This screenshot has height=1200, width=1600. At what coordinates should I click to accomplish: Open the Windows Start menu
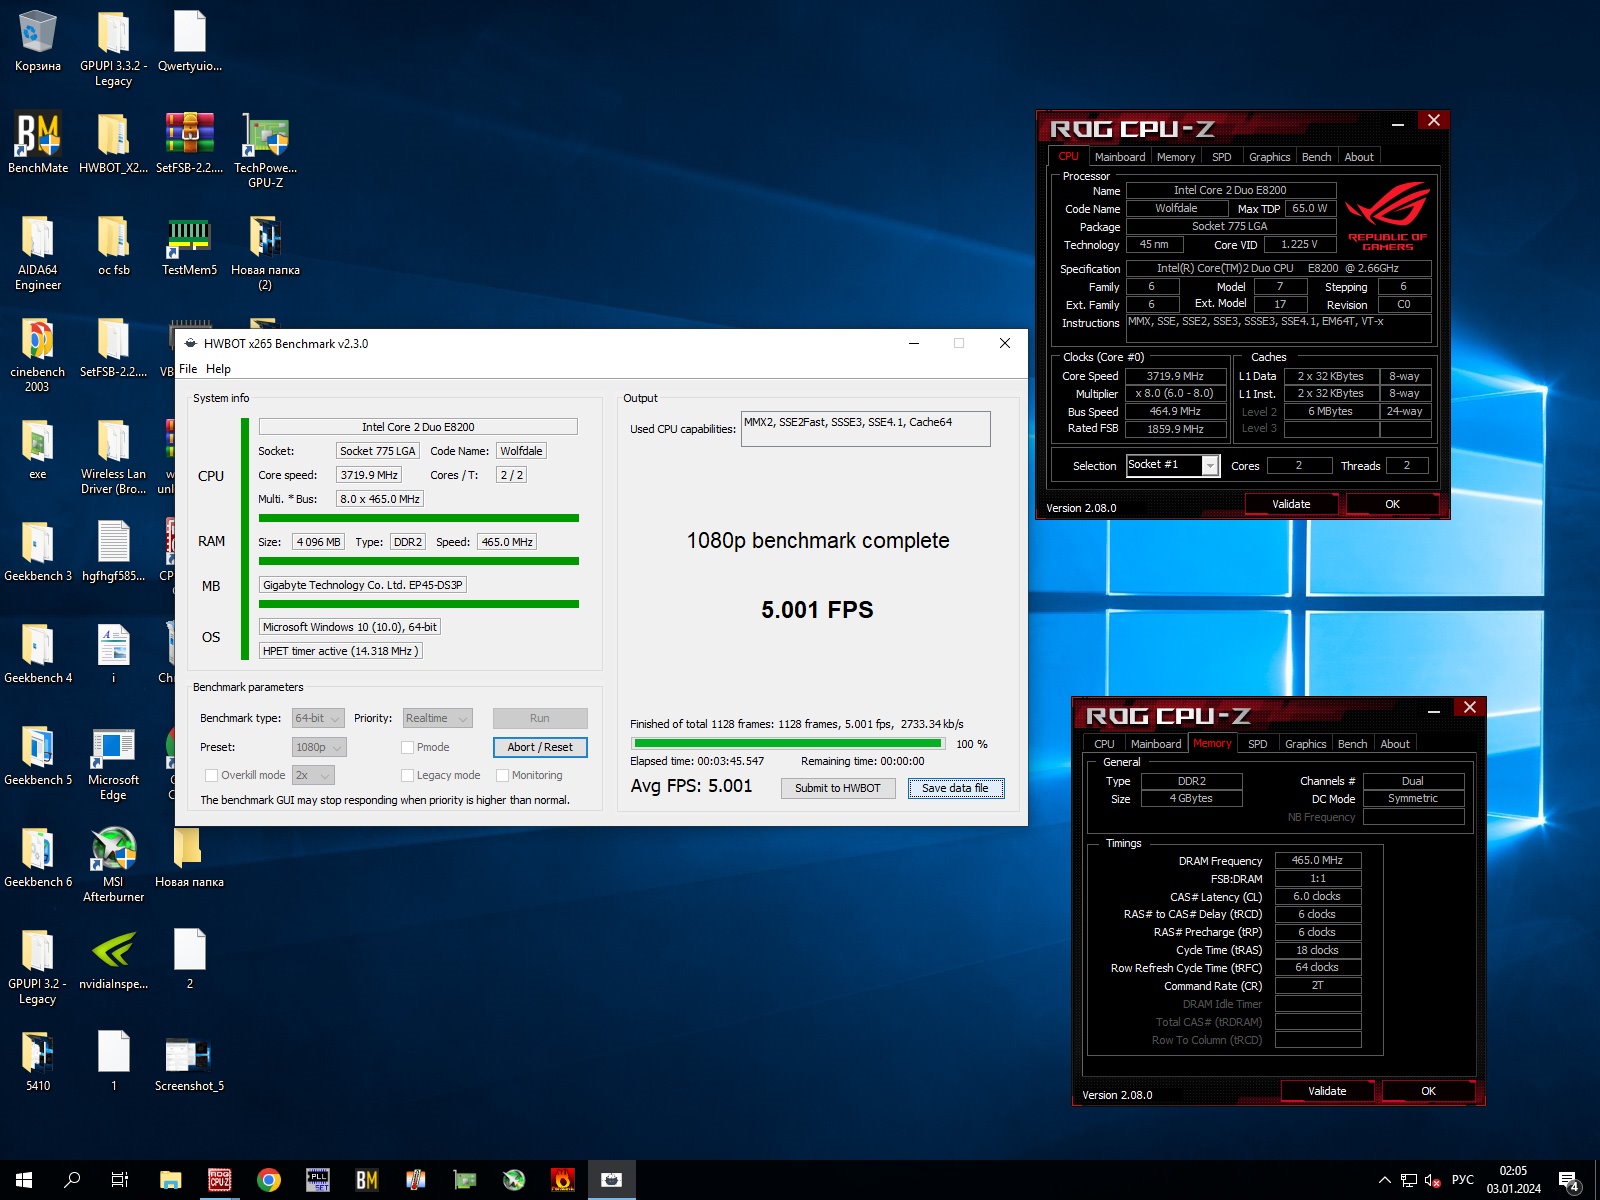[24, 1180]
